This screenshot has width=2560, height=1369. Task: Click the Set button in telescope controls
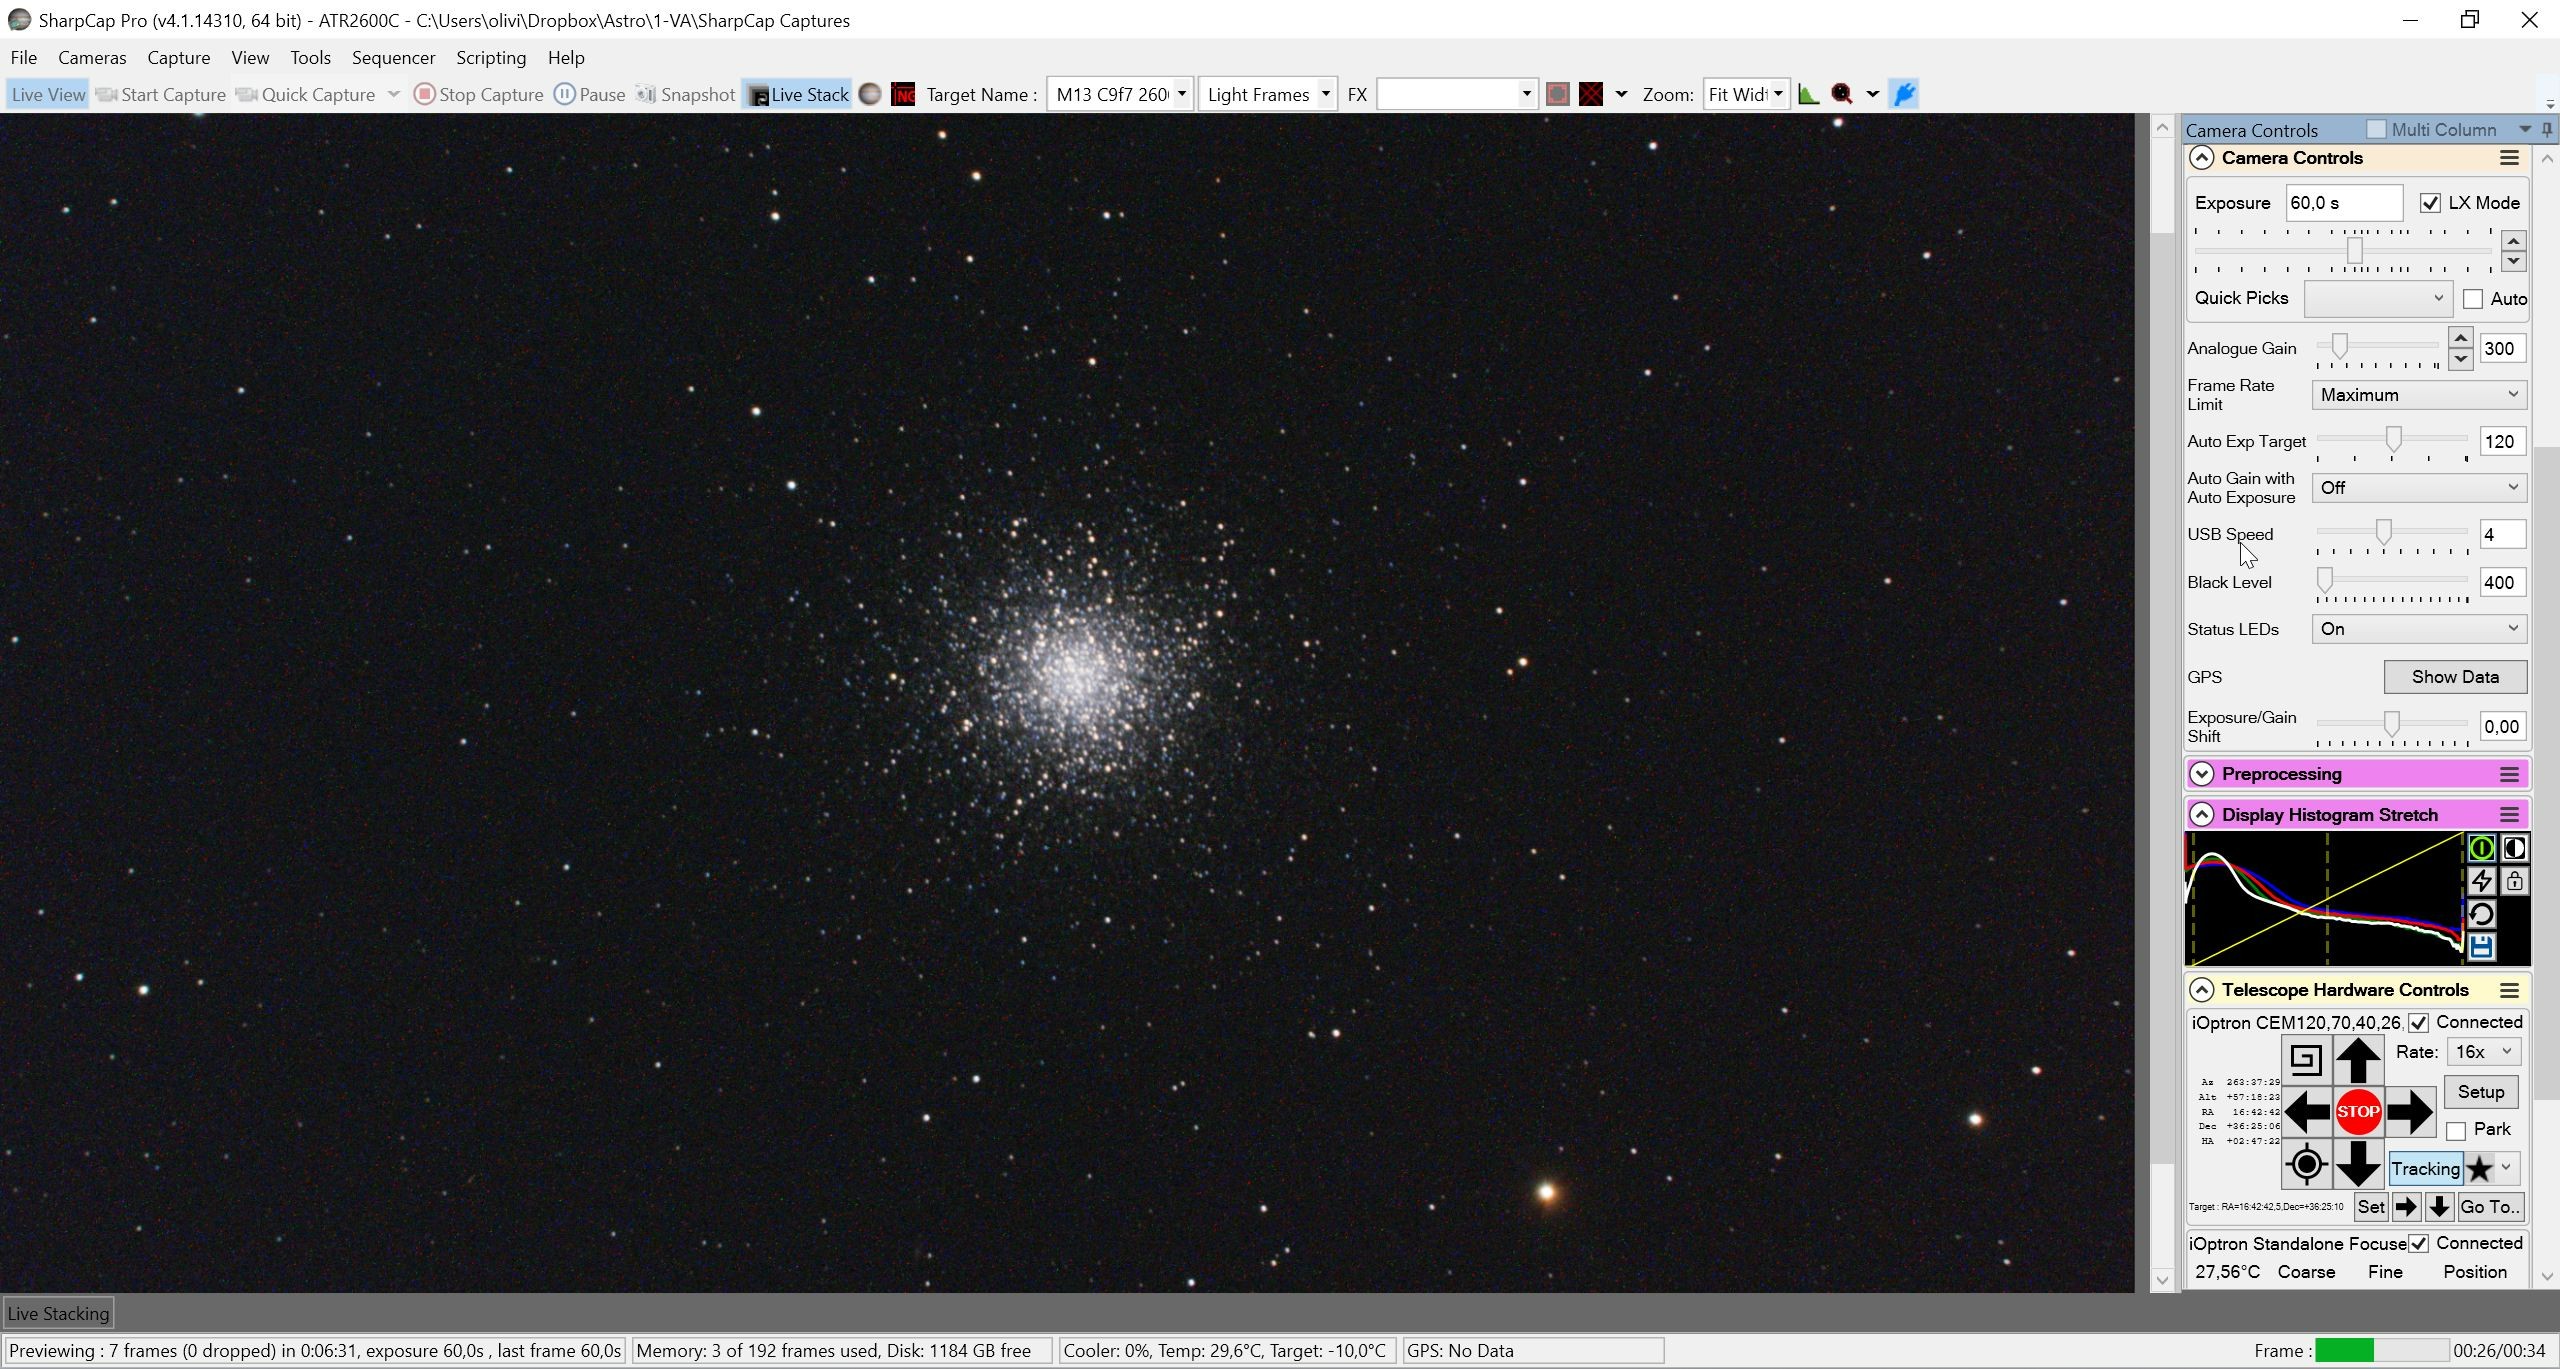click(x=2371, y=1207)
